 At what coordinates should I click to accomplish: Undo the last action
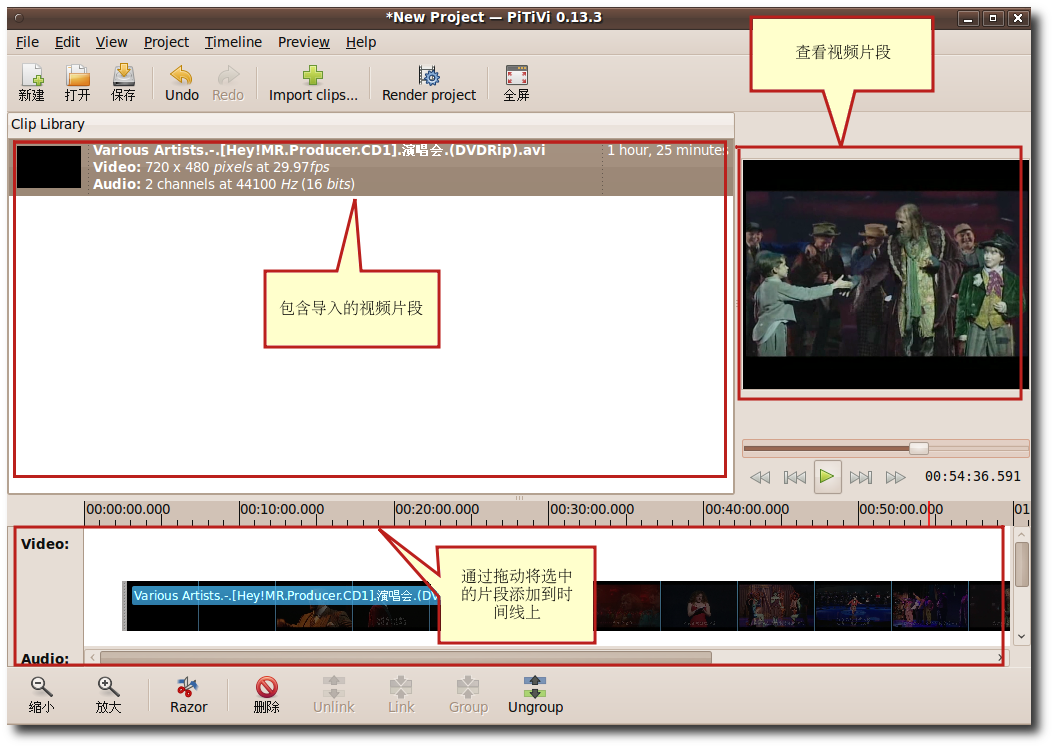tap(181, 83)
